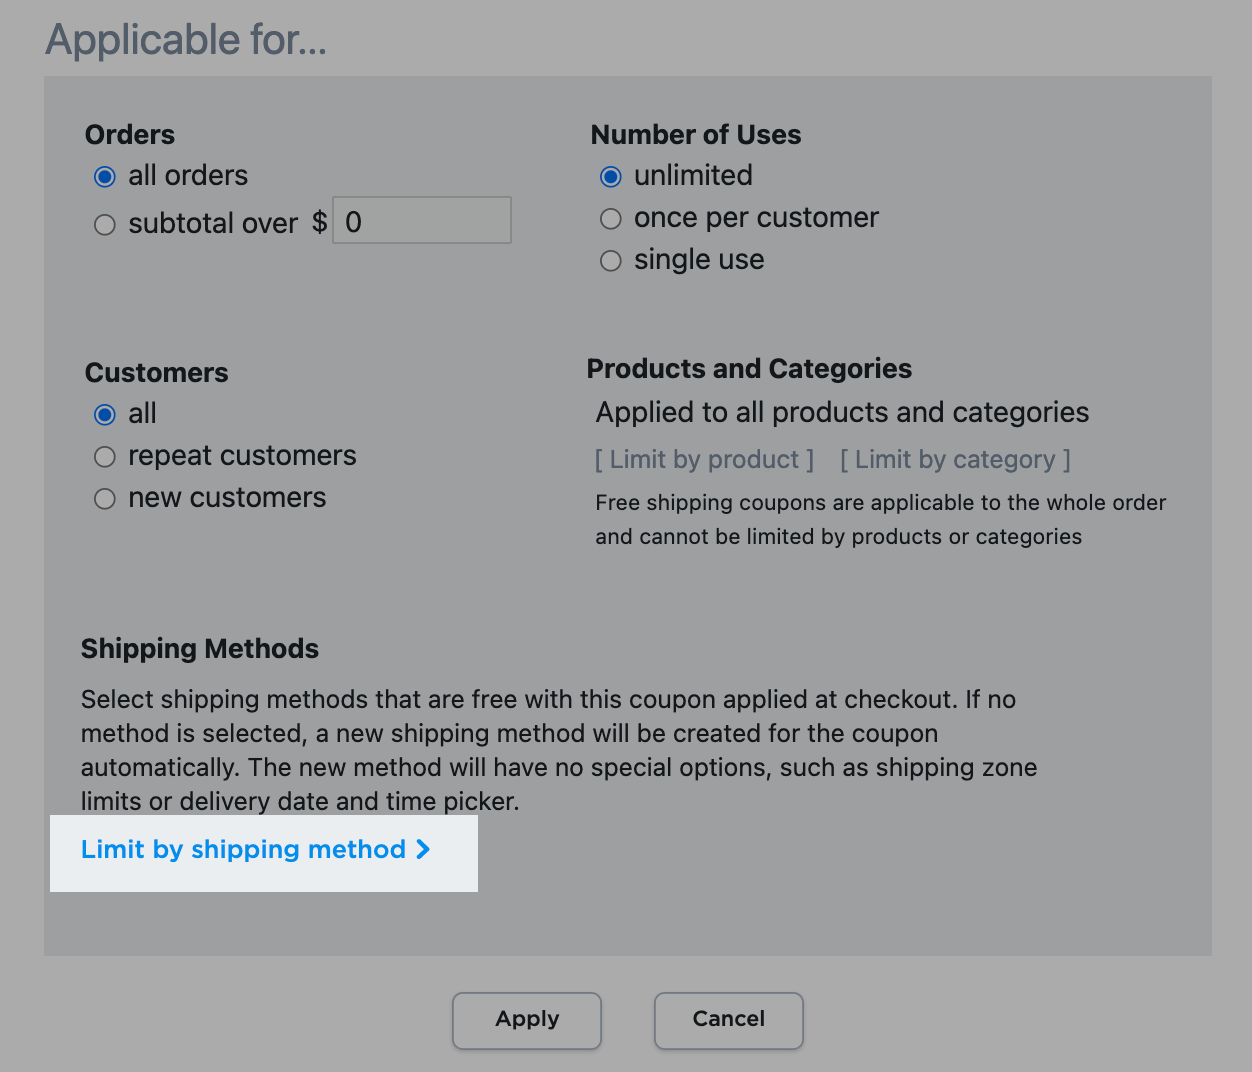Open the Limit by product option
Screen dimensions: 1252x1072
tap(703, 459)
